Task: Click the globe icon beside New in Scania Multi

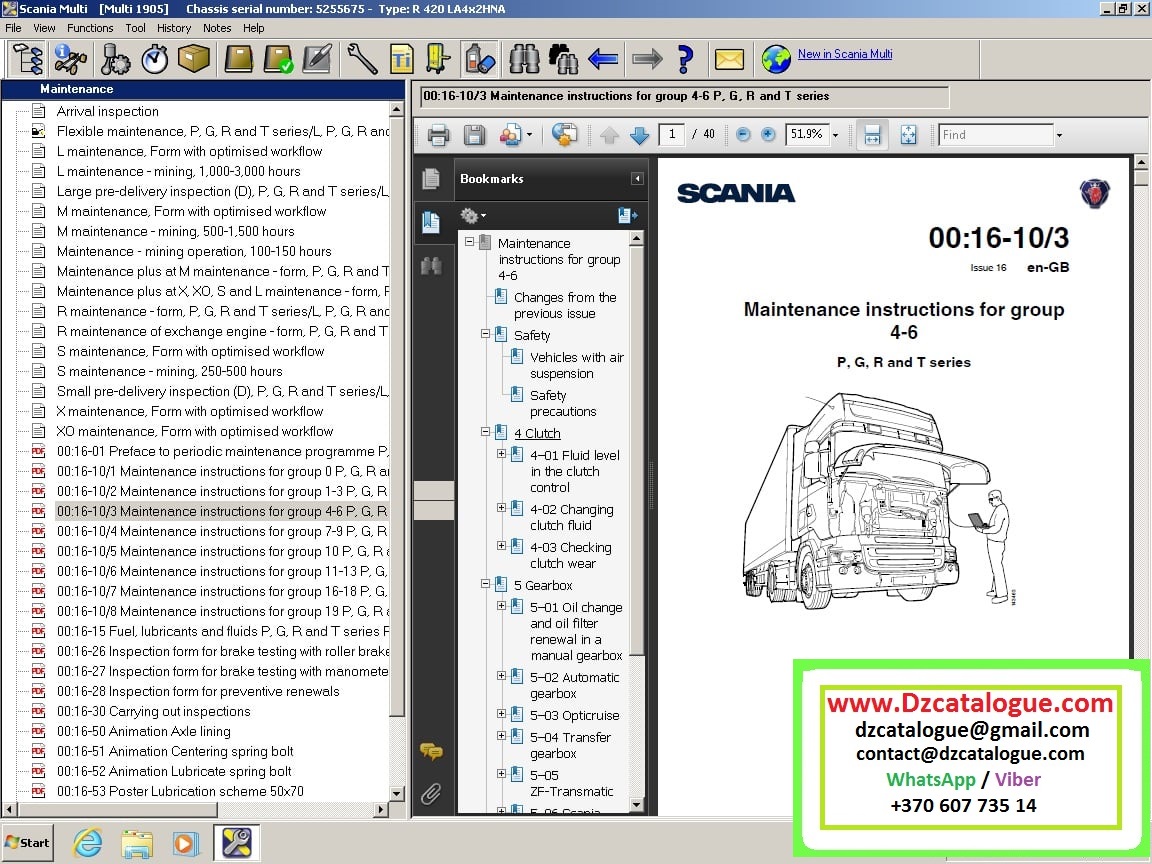Action: coord(776,59)
